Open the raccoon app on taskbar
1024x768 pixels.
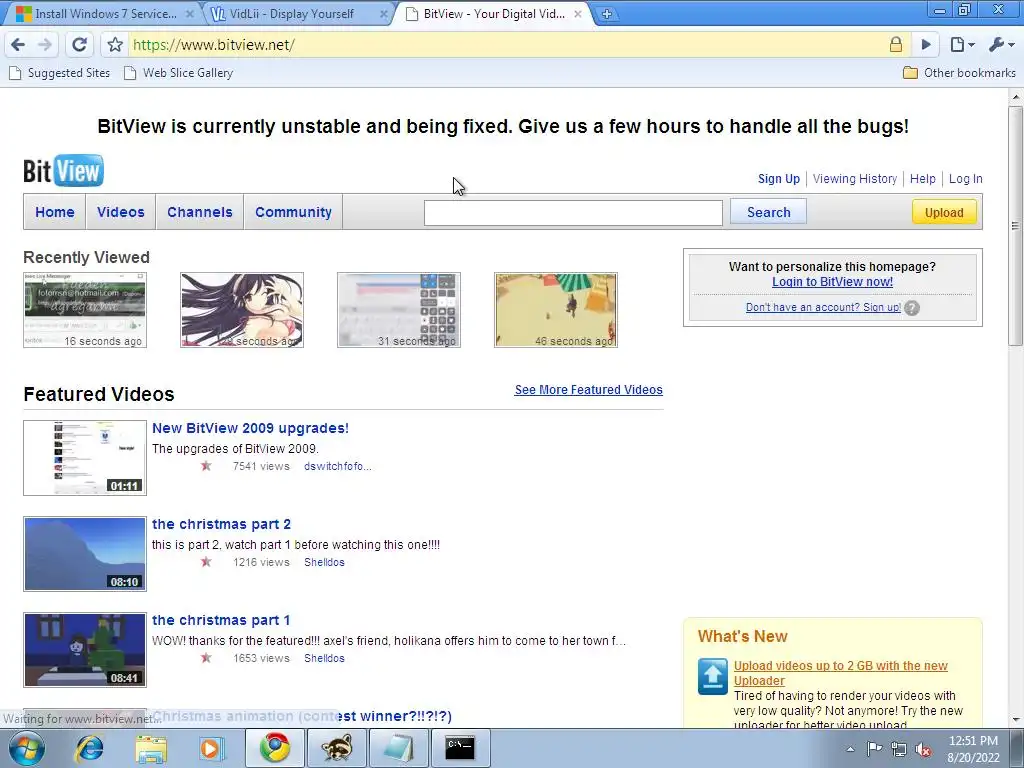coord(337,748)
